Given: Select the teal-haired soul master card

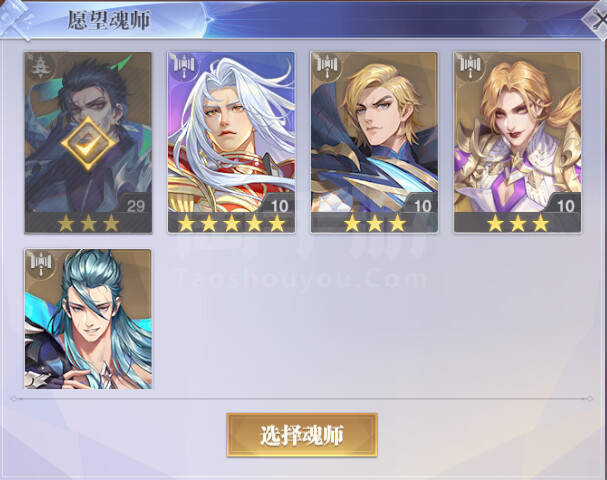Looking at the screenshot, I should point(88,319).
